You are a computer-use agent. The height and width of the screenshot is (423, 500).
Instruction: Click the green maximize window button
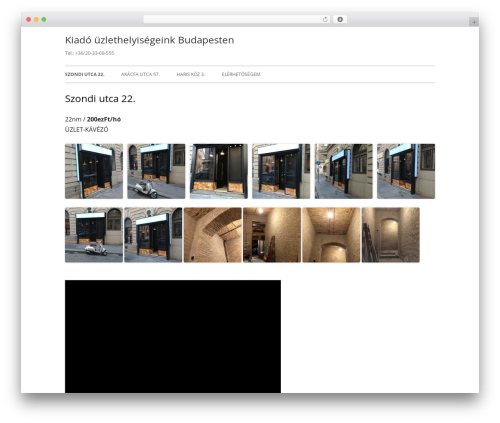click(44, 20)
